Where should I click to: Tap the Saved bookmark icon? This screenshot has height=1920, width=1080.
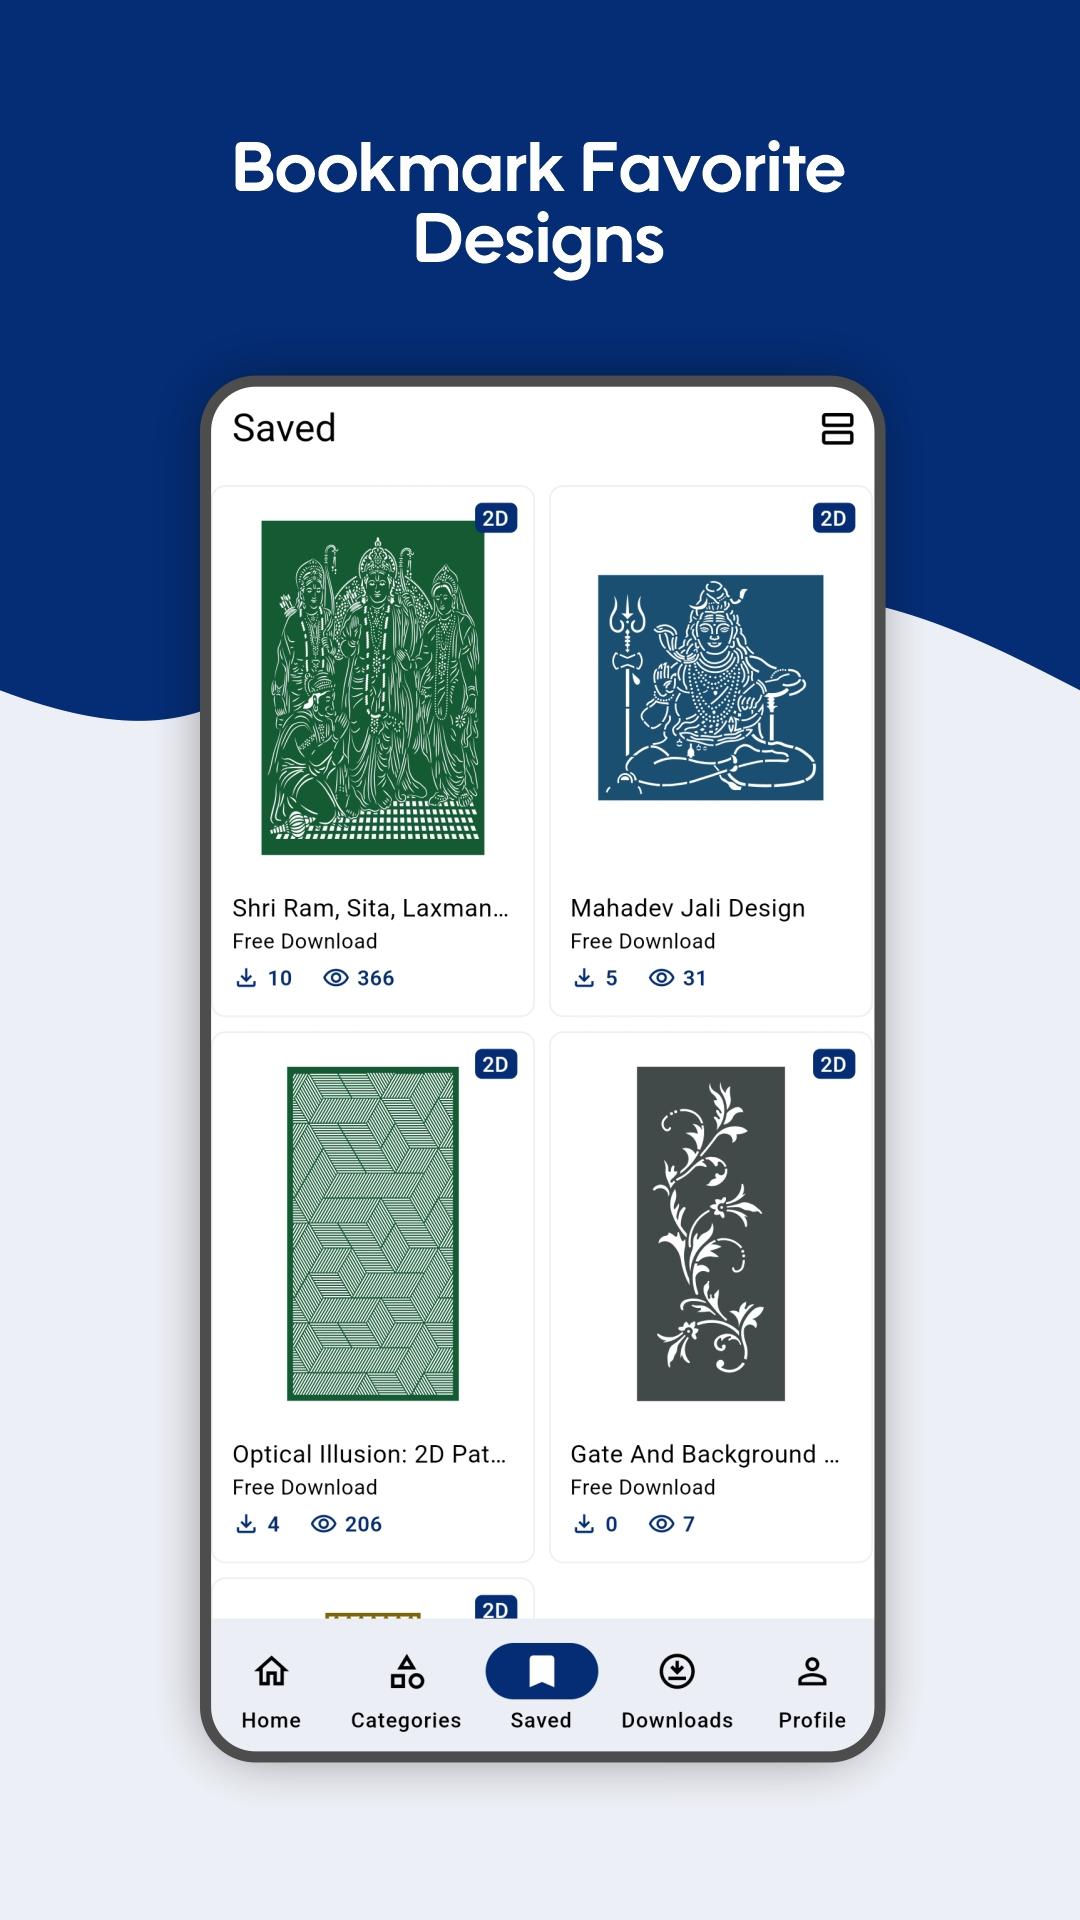[542, 1671]
